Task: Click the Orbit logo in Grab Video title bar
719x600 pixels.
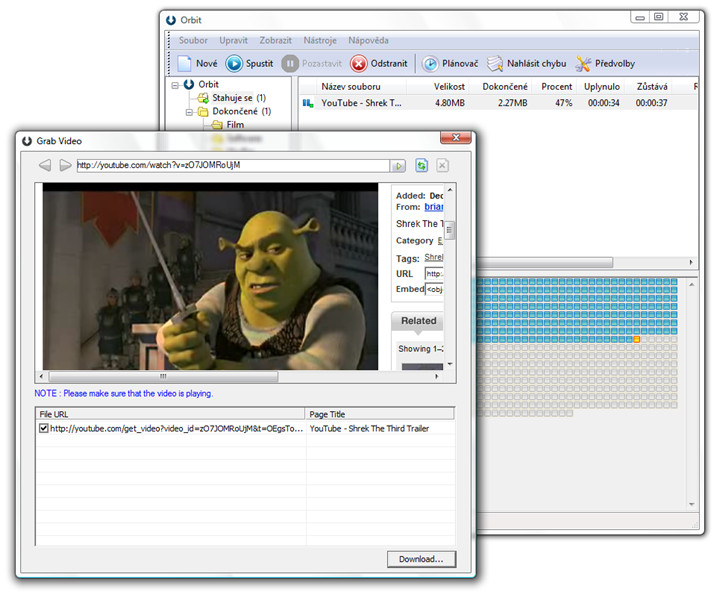Action: [27, 141]
